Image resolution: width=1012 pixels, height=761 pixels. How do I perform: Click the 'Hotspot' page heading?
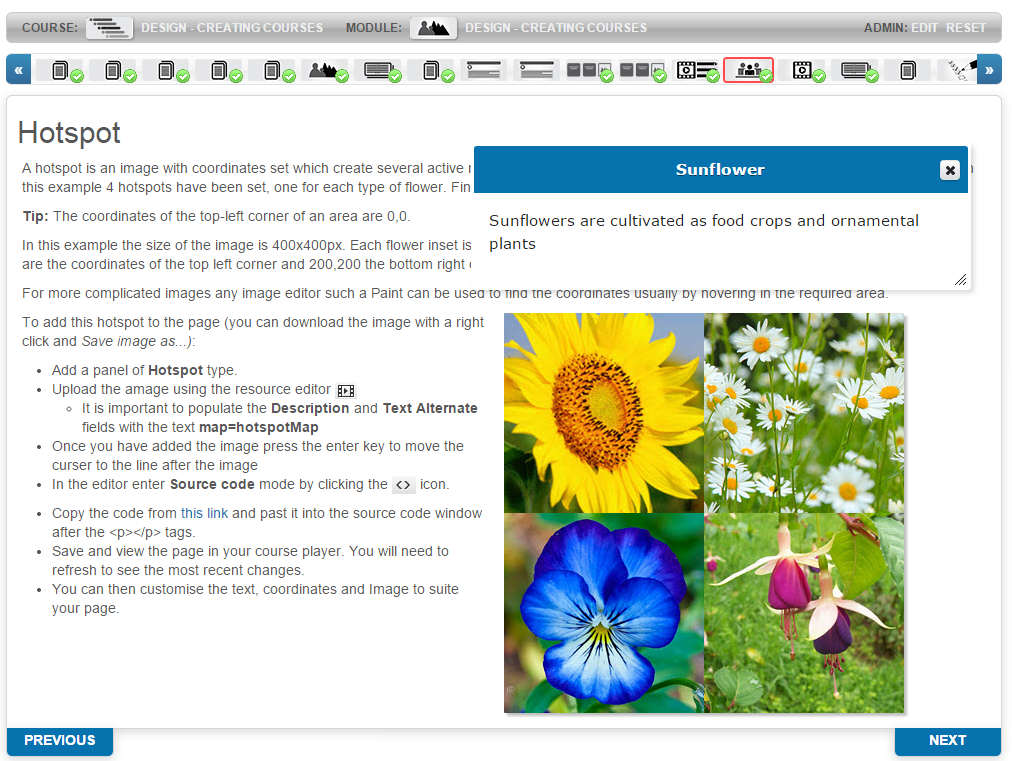coord(69,133)
